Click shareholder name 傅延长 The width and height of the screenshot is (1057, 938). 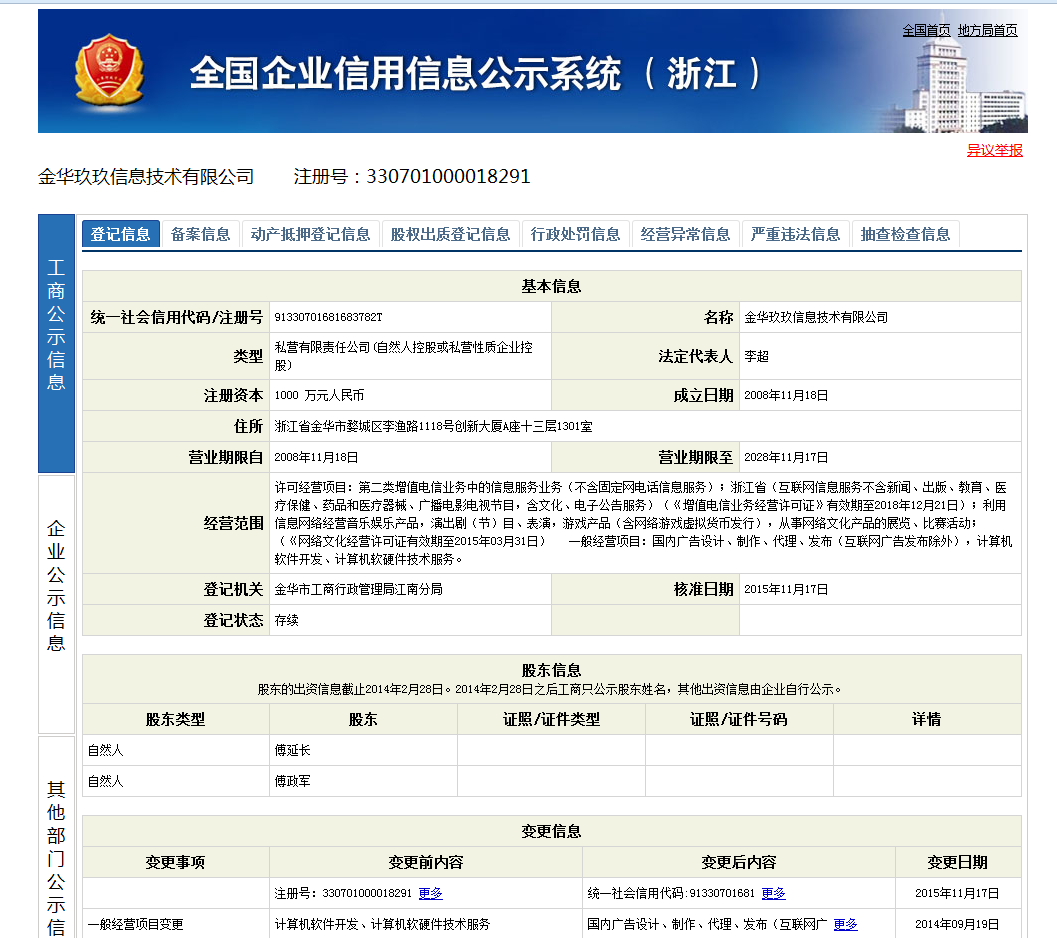293,751
